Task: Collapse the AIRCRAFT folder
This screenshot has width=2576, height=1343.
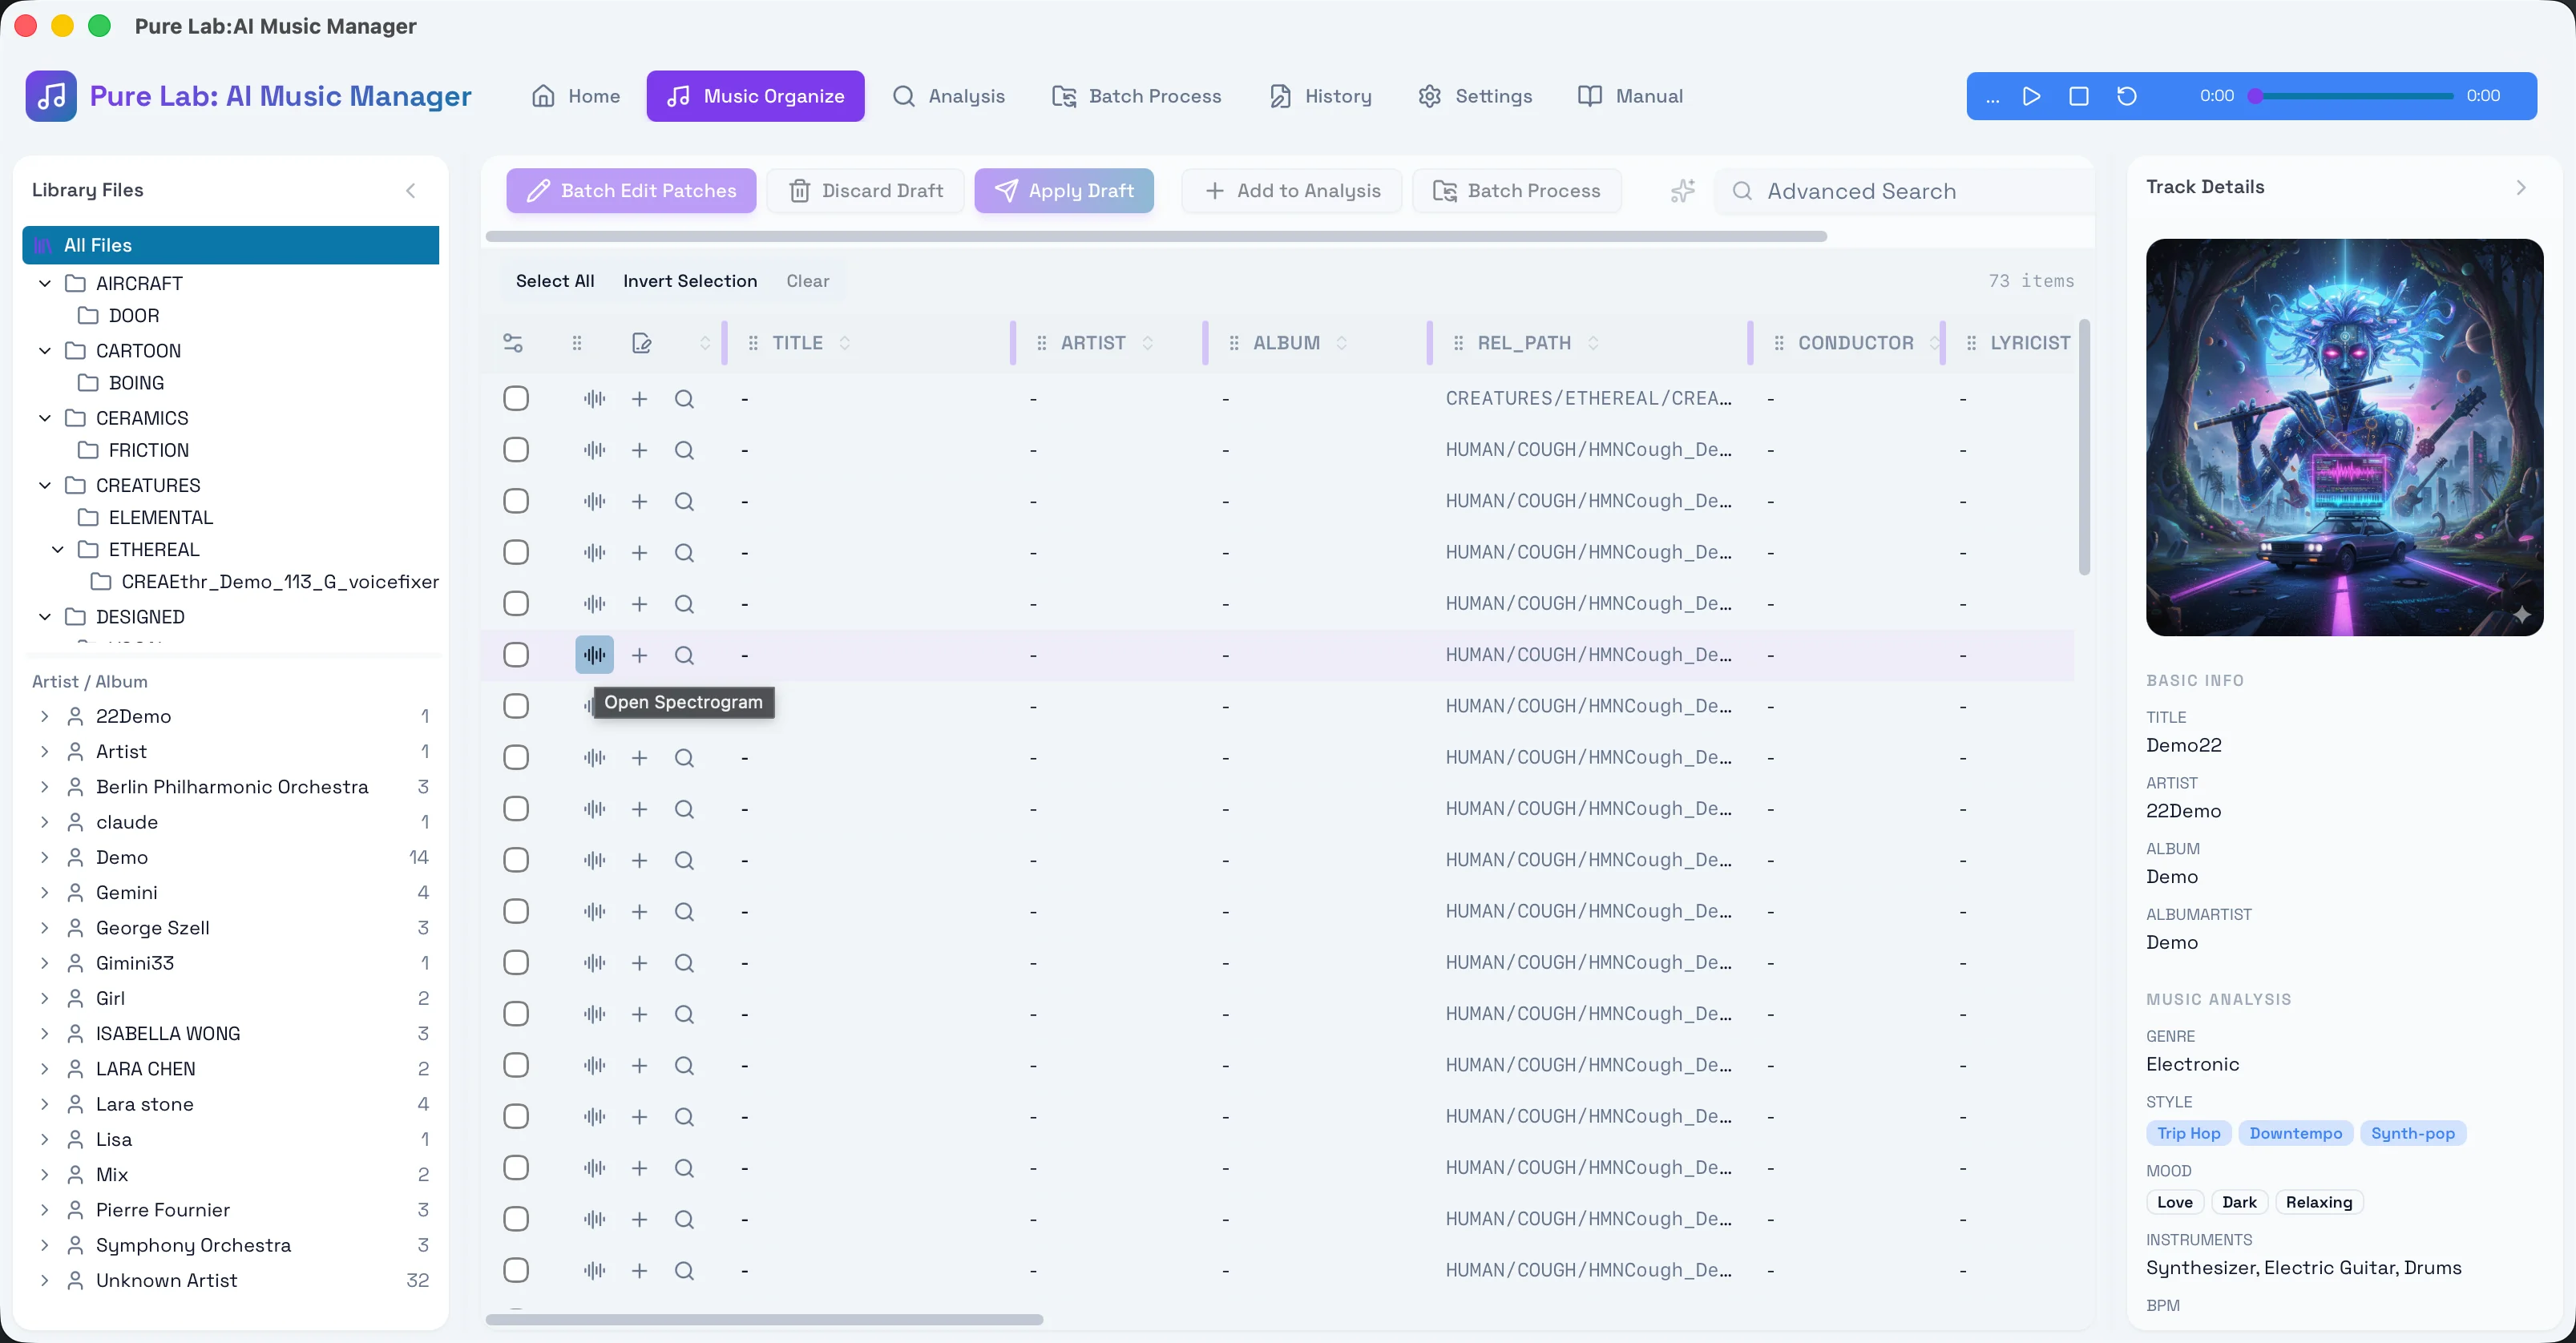Action: 45,284
